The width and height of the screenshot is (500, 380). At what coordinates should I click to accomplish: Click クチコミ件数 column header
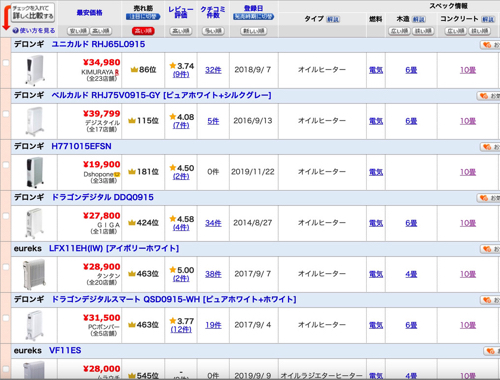213,12
